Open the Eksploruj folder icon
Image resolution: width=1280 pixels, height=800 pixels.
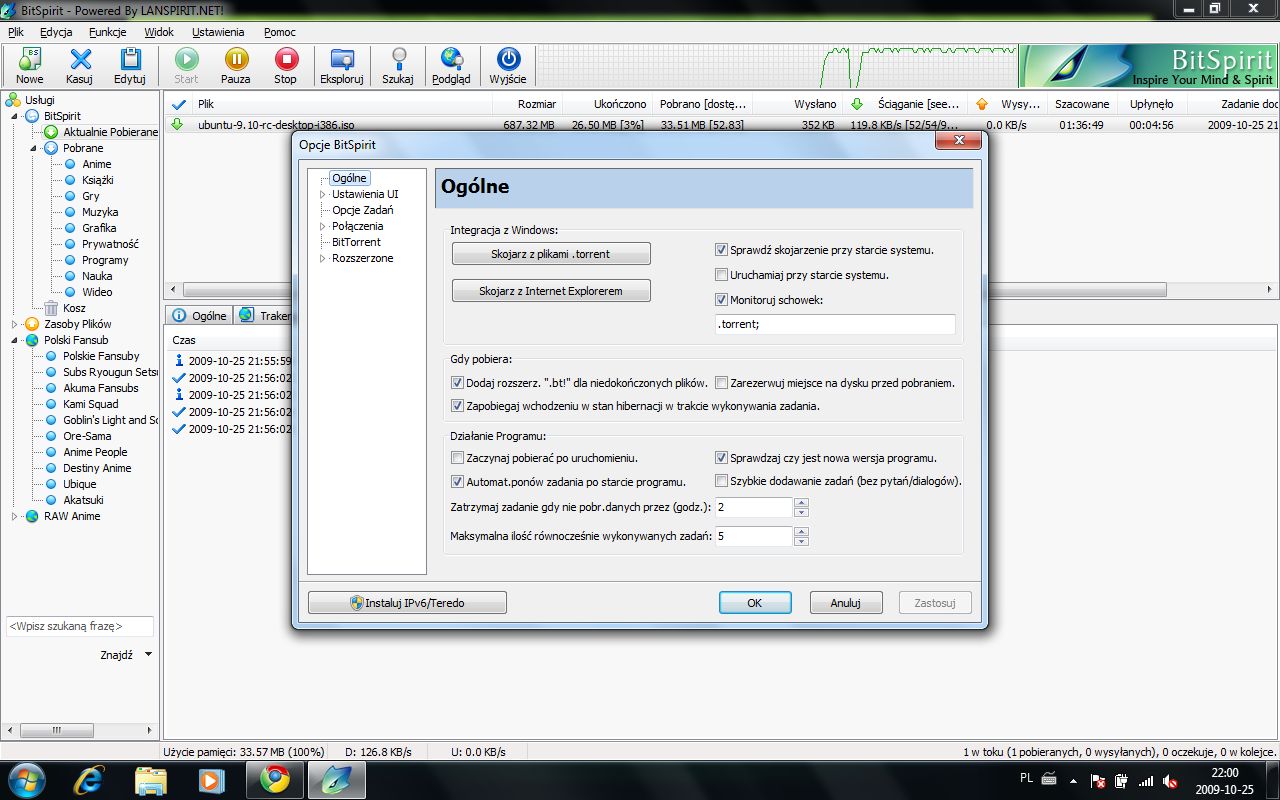(x=342, y=66)
